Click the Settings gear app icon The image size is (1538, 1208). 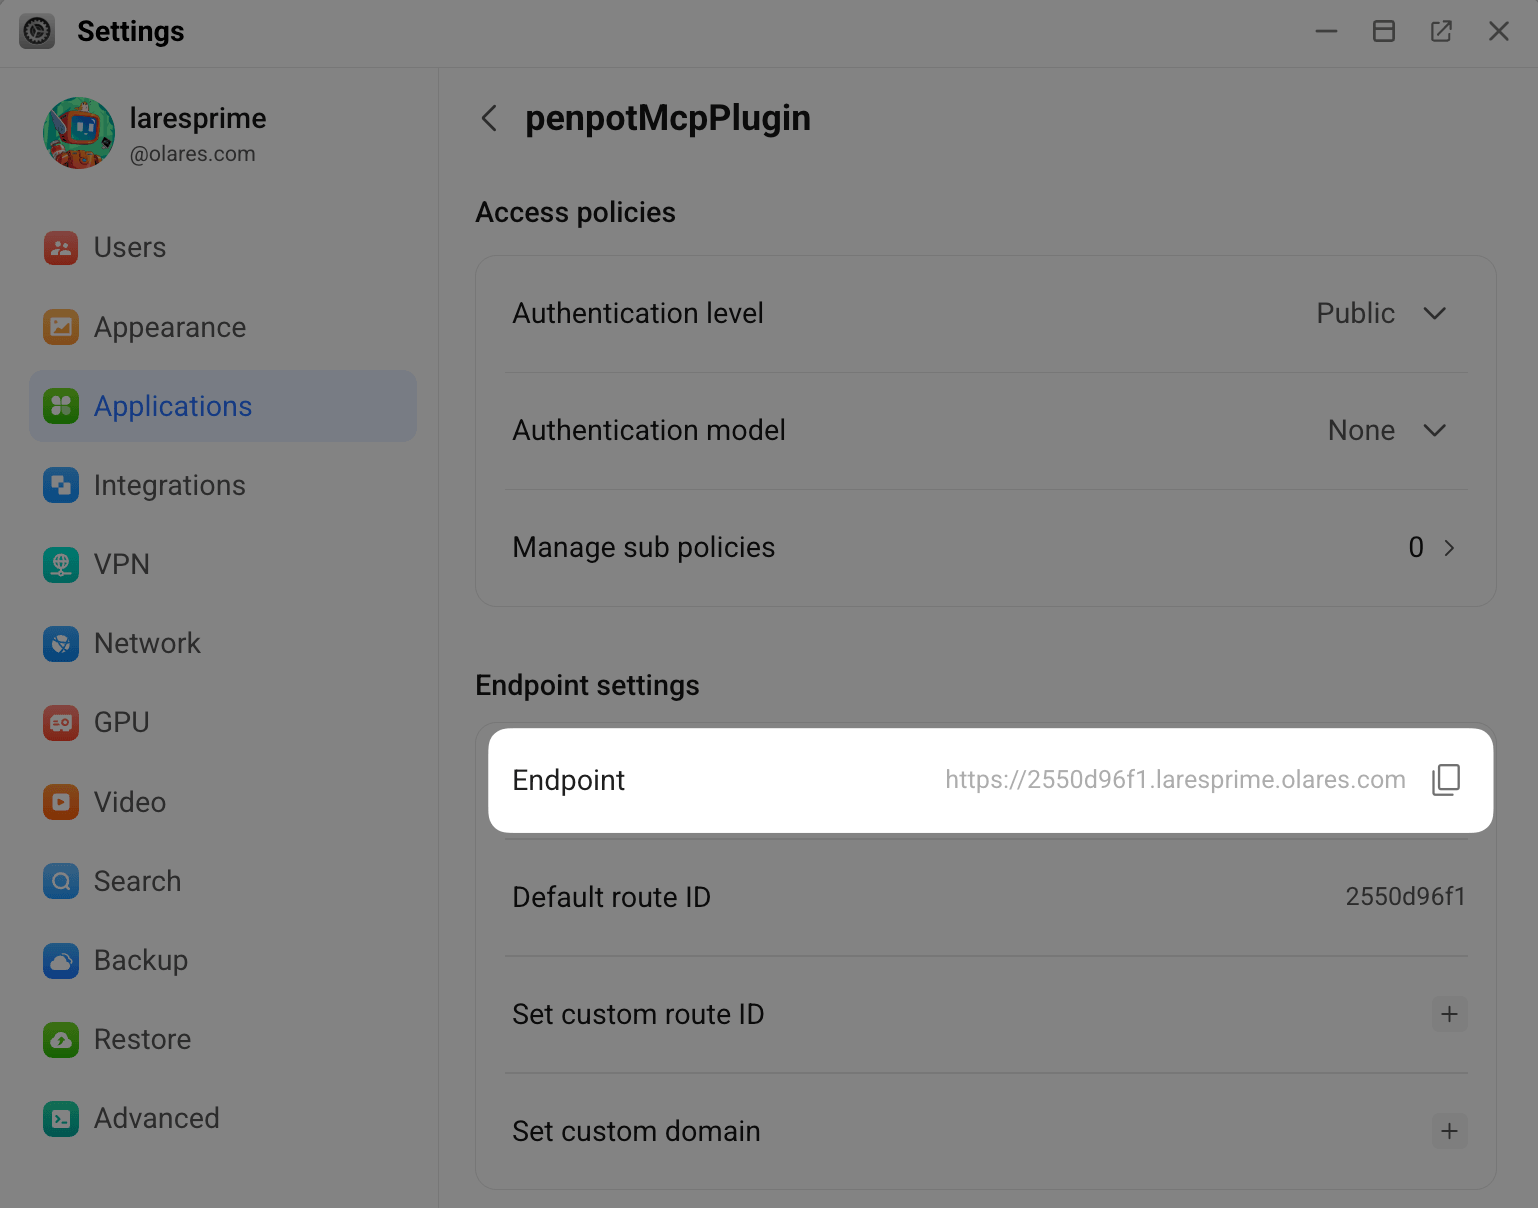click(x=37, y=31)
